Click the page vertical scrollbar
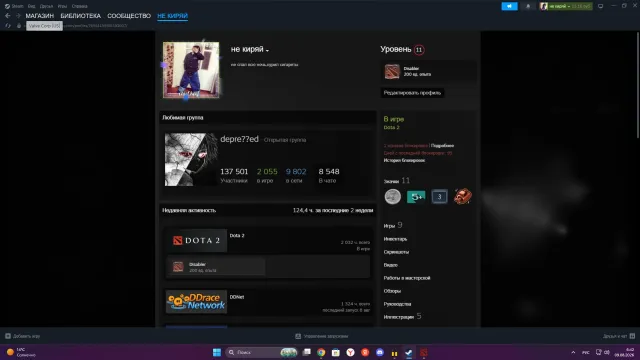Viewport: 640px width, 360px height. 638,86
